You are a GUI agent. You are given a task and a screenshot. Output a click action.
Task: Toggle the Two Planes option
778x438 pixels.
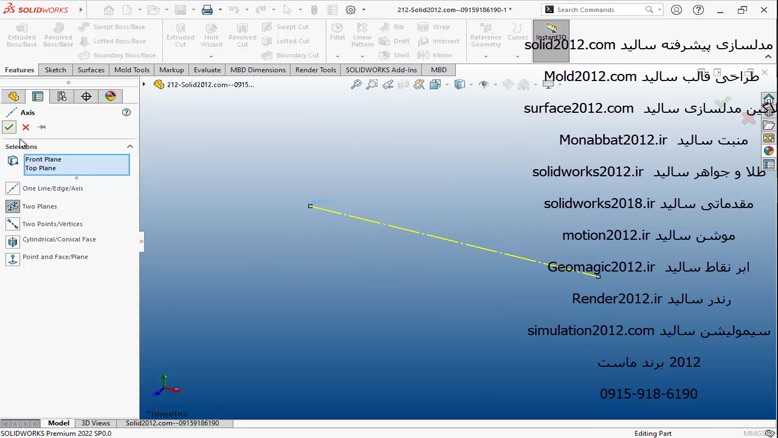[x=12, y=206]
